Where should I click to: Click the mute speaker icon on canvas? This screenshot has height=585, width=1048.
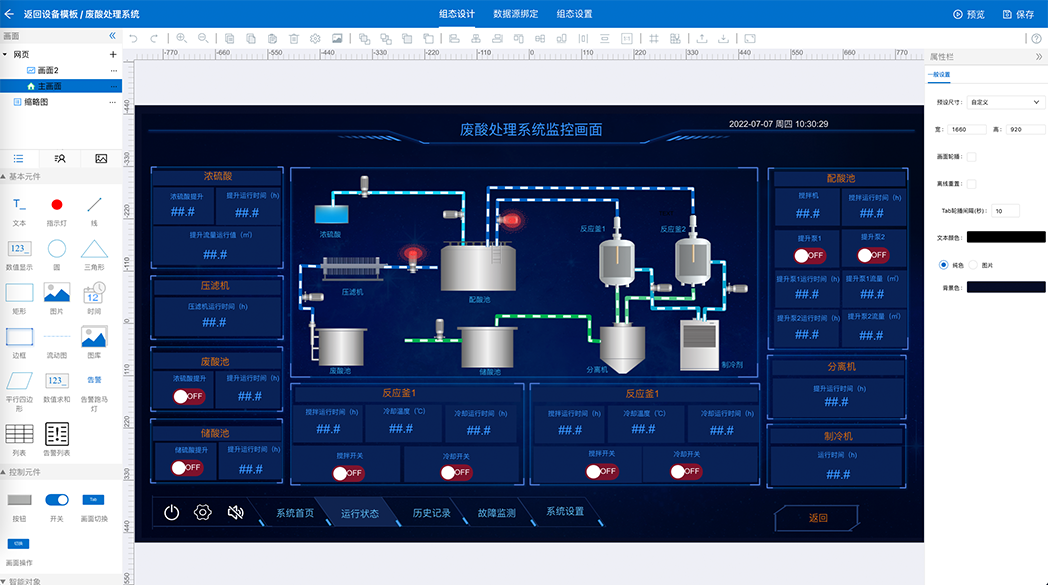point(236,512)
